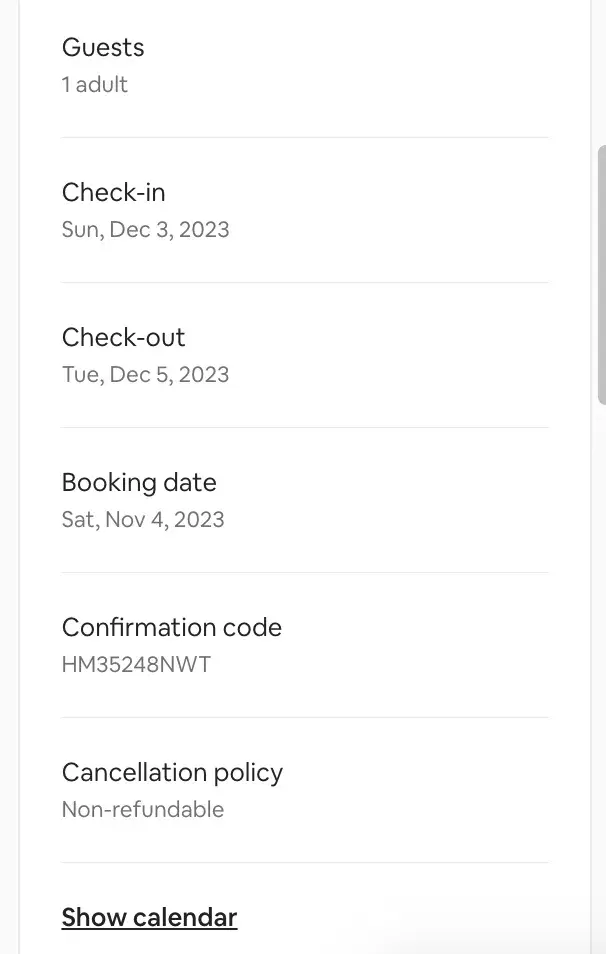The width and height of the screenshot is (606, 954).
Task: Click the HM35248NWT confirmation code
Action: point(136,665)
